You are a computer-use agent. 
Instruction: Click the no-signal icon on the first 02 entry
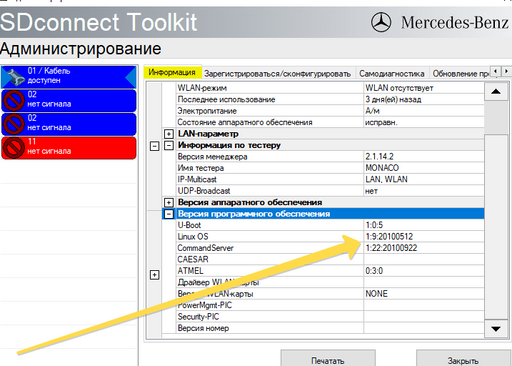pos(14,100)
